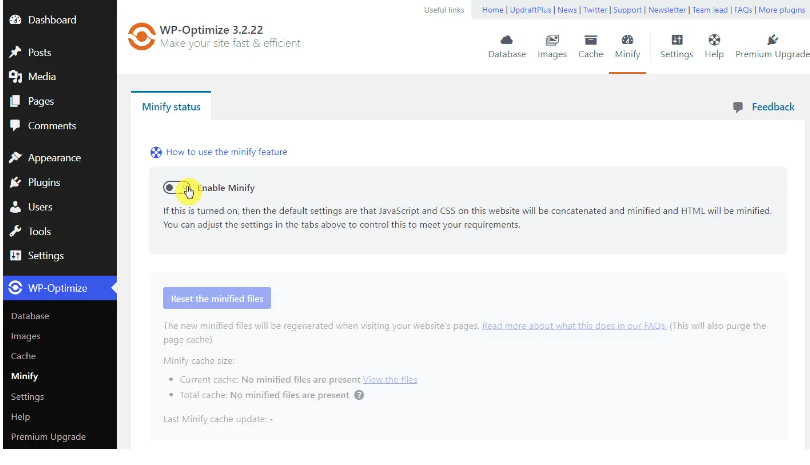Open top Settings tab via sliders icon
This screenshot has width=810, height=465.
tap(677, 40)
